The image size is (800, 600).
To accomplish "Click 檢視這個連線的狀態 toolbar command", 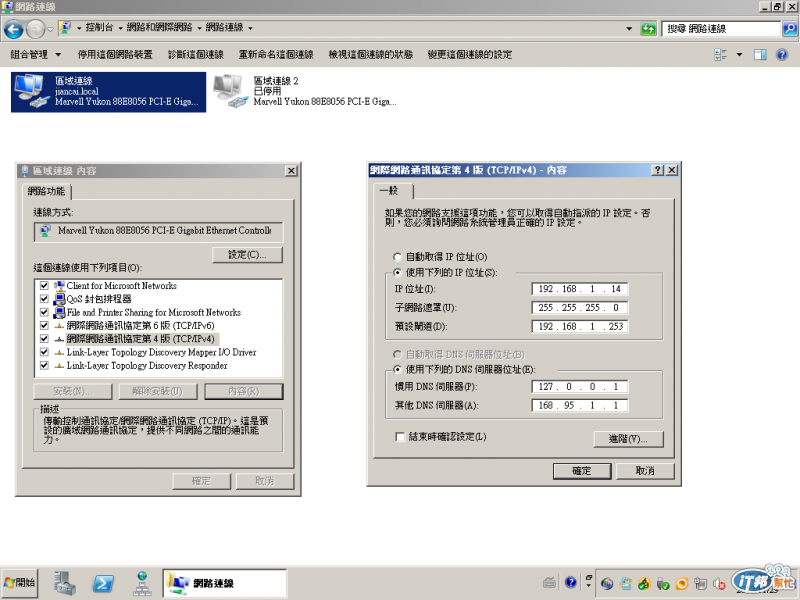I will pos(370,55).
